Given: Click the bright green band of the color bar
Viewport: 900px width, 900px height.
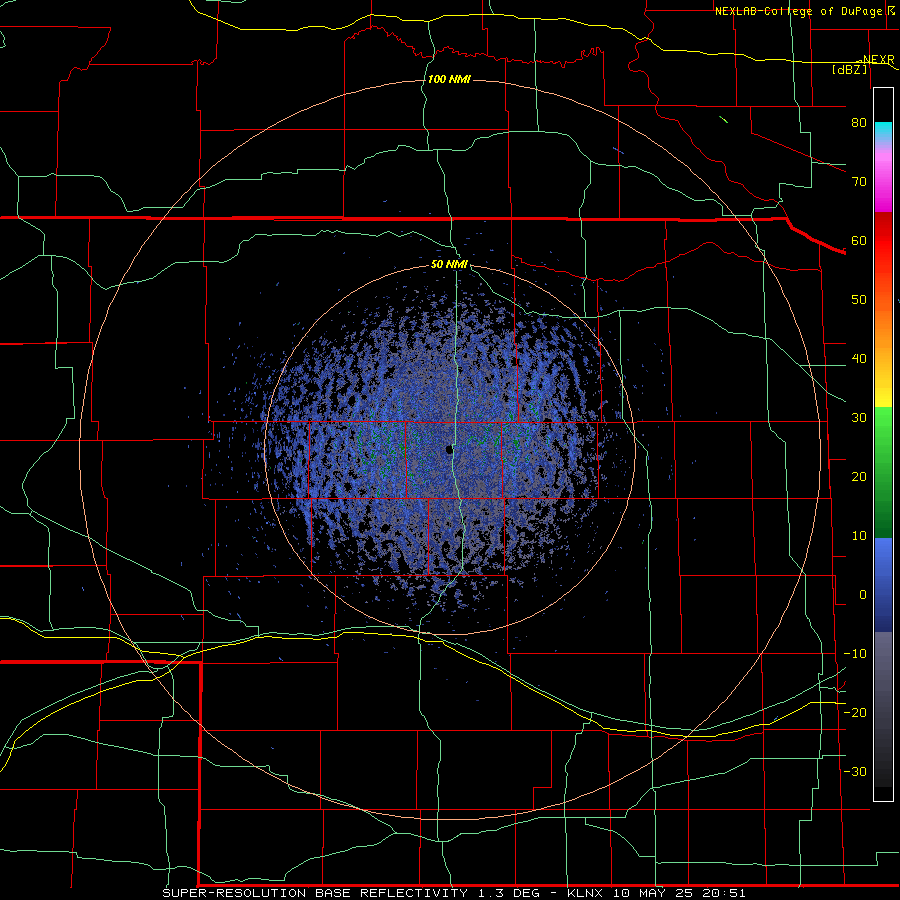Looking at the screenshot, I should coord(883,422).
